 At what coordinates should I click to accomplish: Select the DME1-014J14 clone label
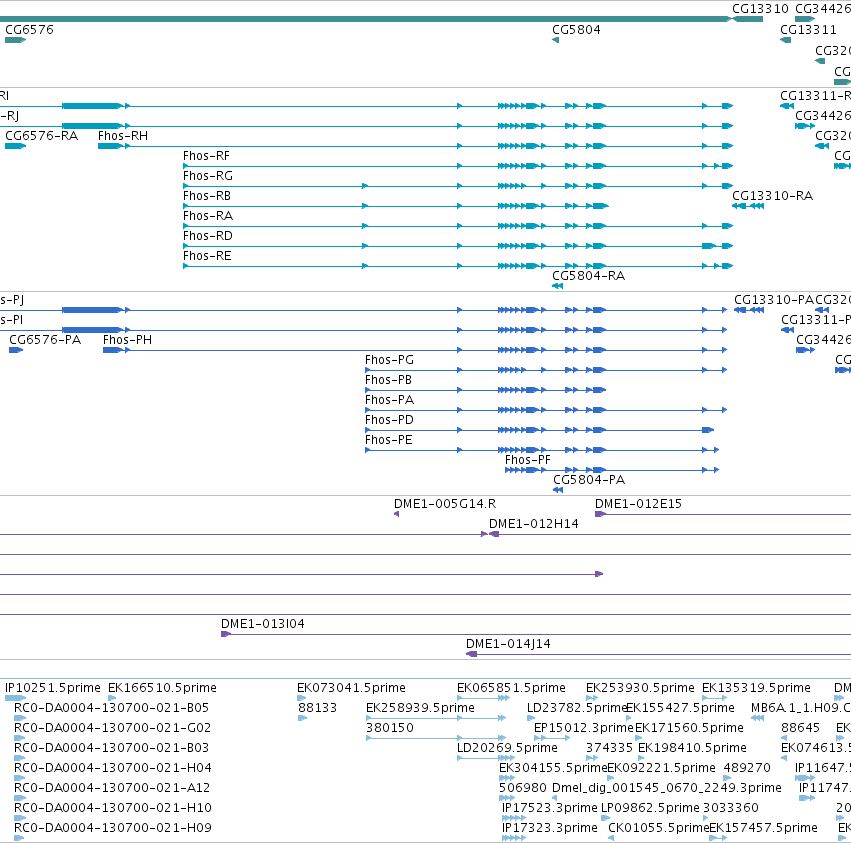point(508,644)
